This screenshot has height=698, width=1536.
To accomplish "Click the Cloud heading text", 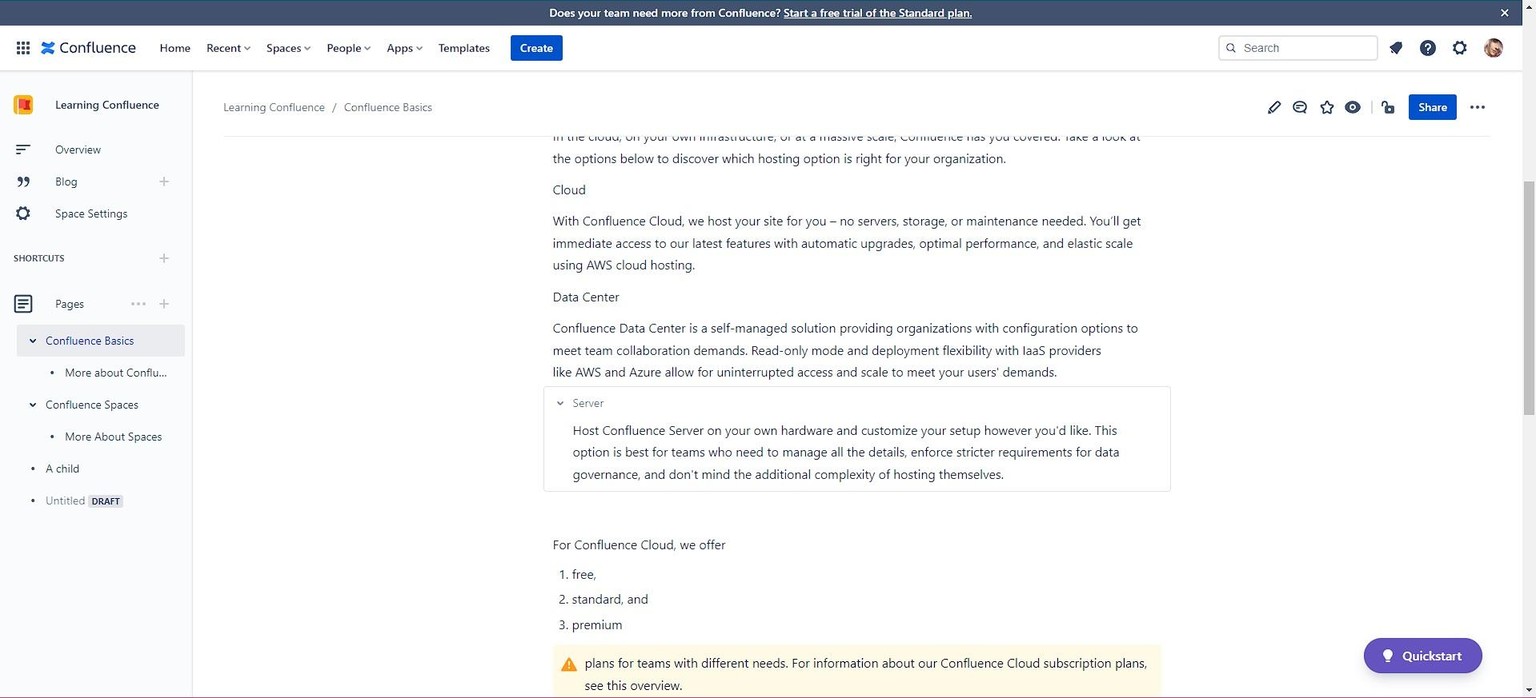I will point(569,190).
